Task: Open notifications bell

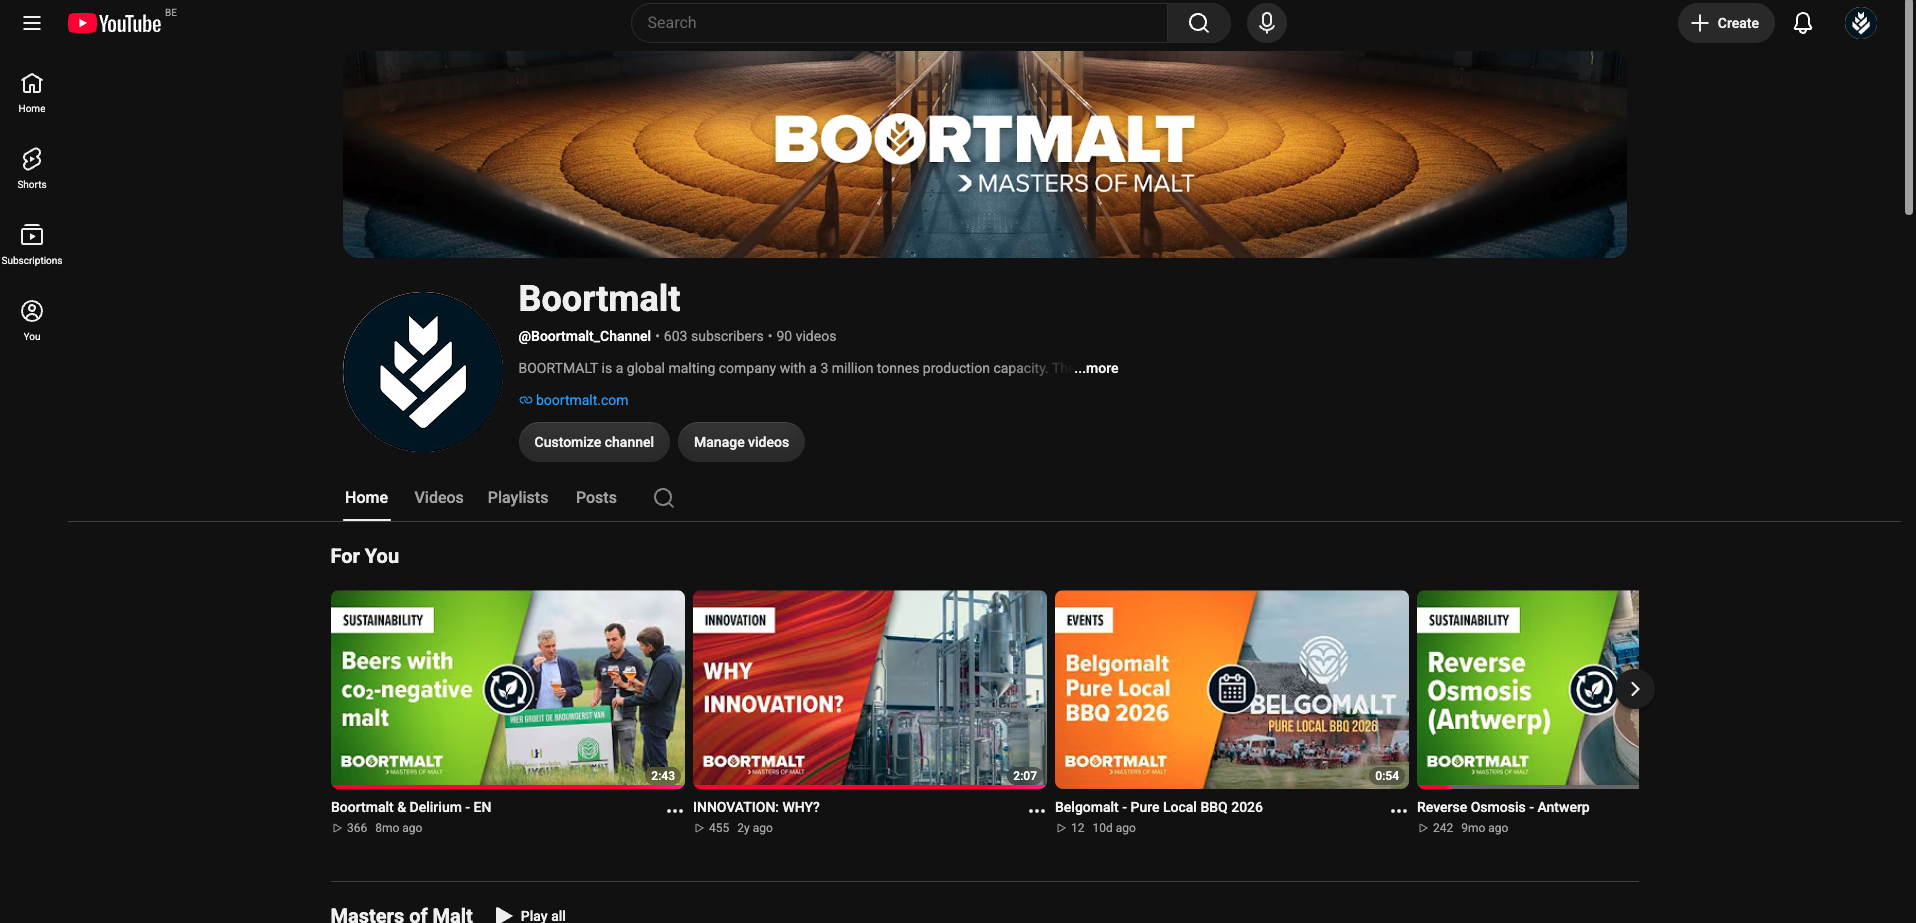Action: (1802, 23)
